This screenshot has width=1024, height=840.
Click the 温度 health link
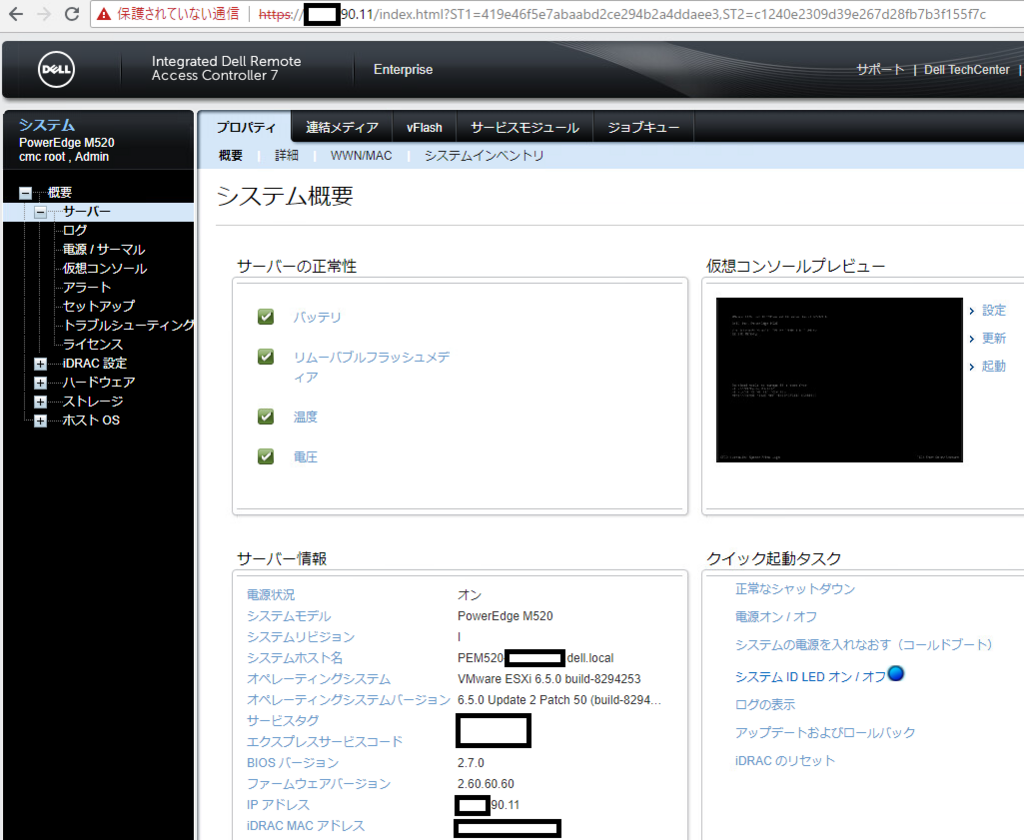point(305,416)
